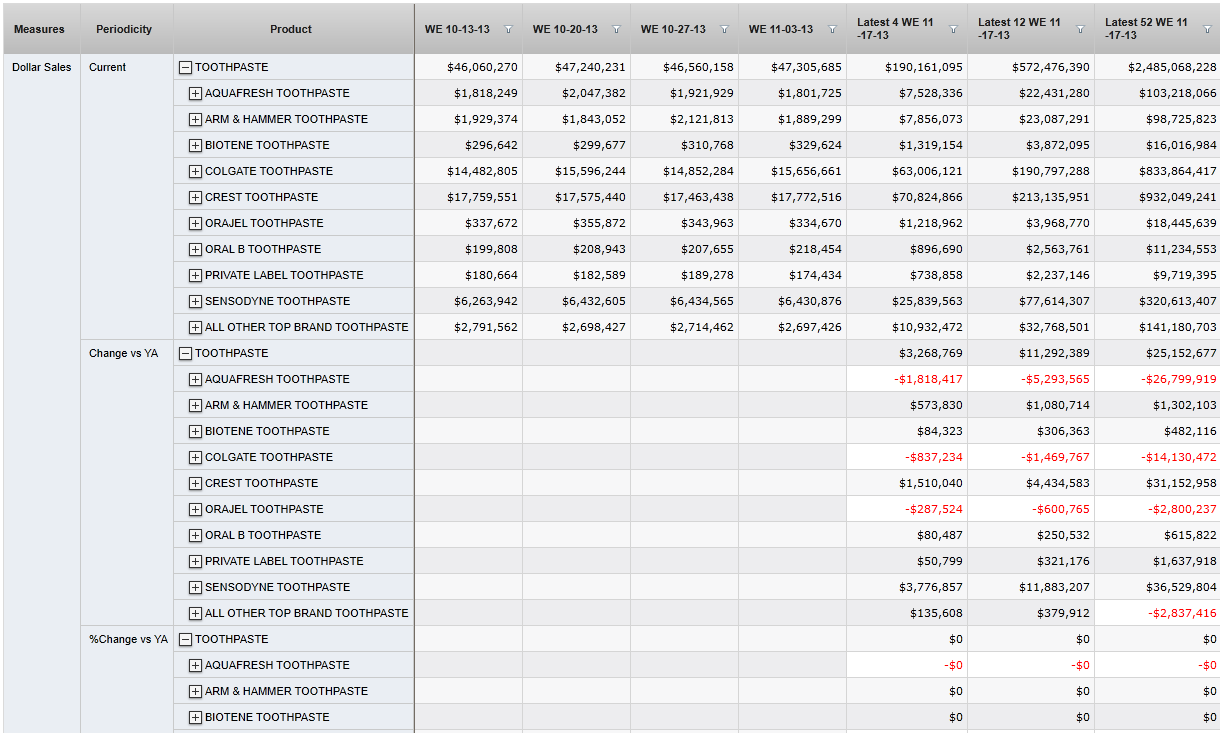Click the Product column header
Viewport: 1220px width, 733px height.
coord(291,30)
